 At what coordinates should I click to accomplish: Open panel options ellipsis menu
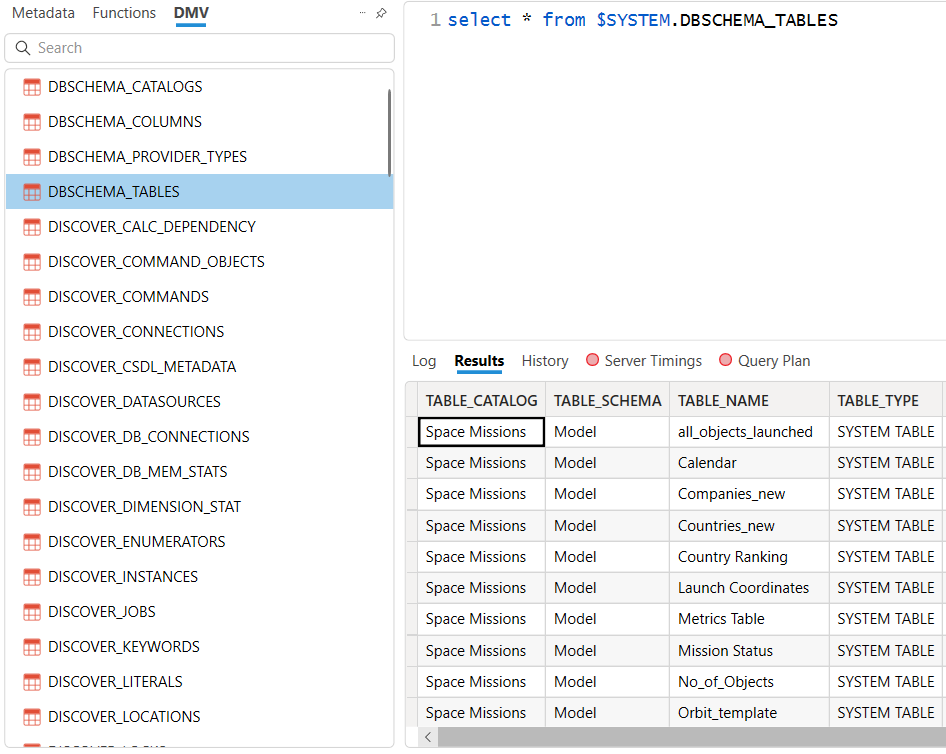362,14
